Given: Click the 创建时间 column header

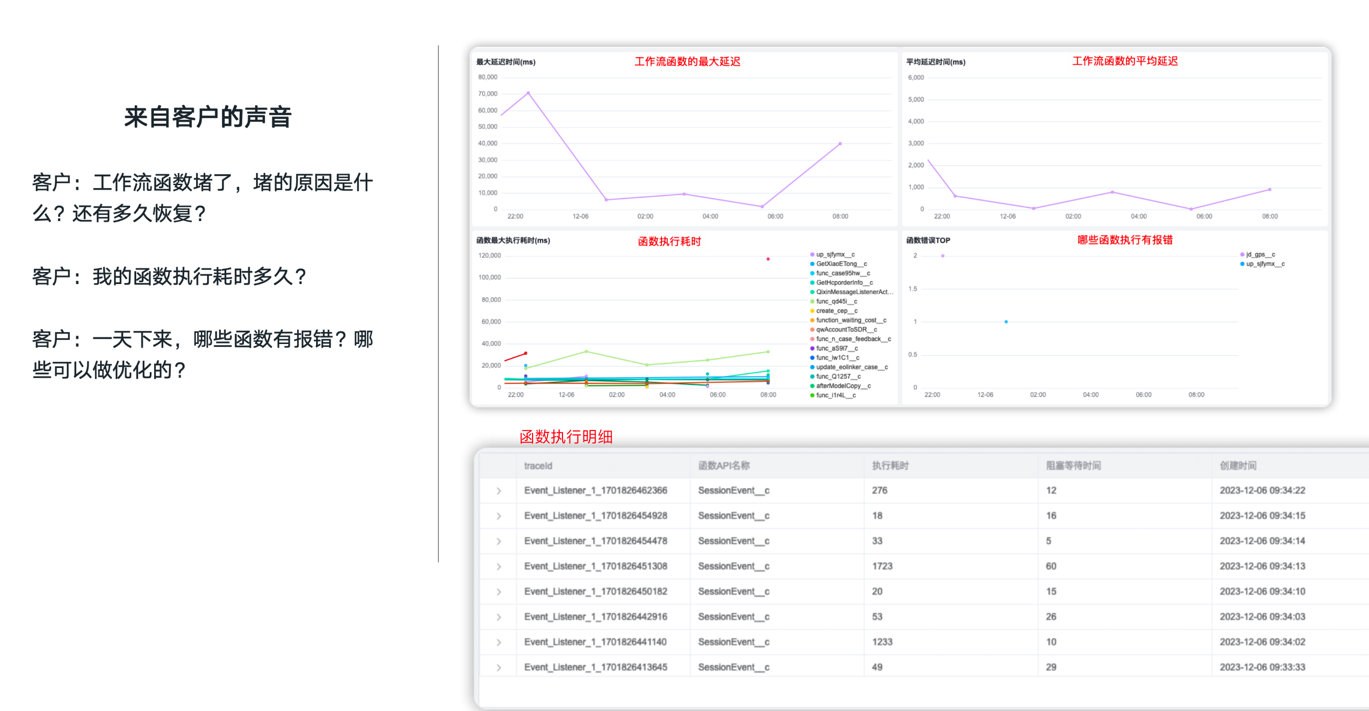Looking at the screenshot, I should click(x=1238, y=465).
